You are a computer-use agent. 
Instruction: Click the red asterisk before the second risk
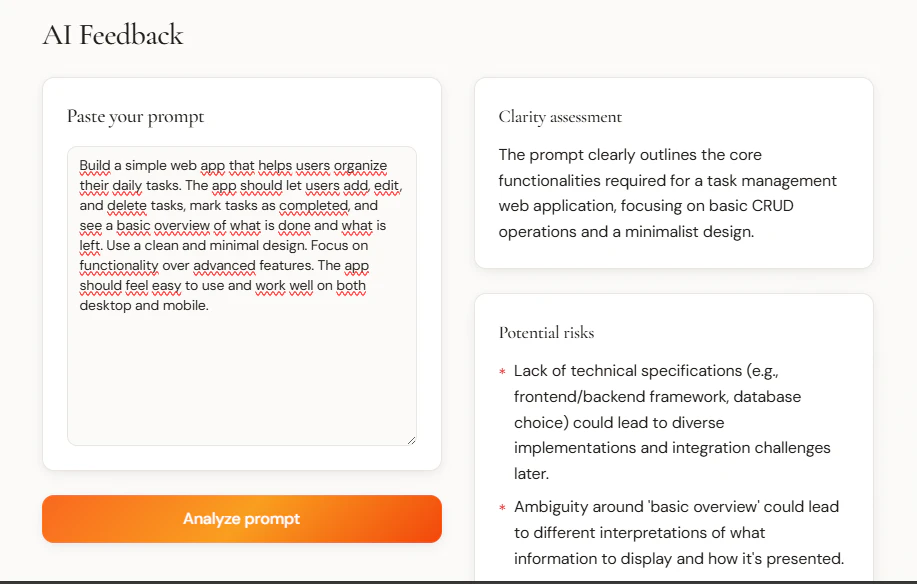502,507
